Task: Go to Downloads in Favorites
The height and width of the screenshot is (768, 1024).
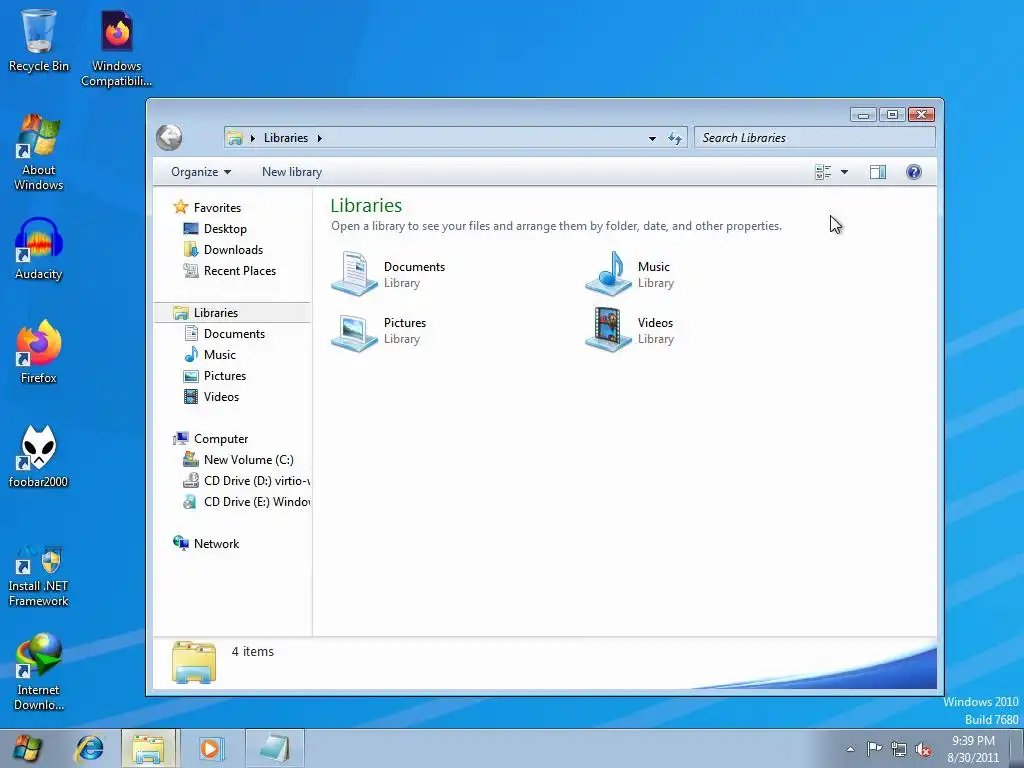Action: pyautogui.click(x=233, y=249)
